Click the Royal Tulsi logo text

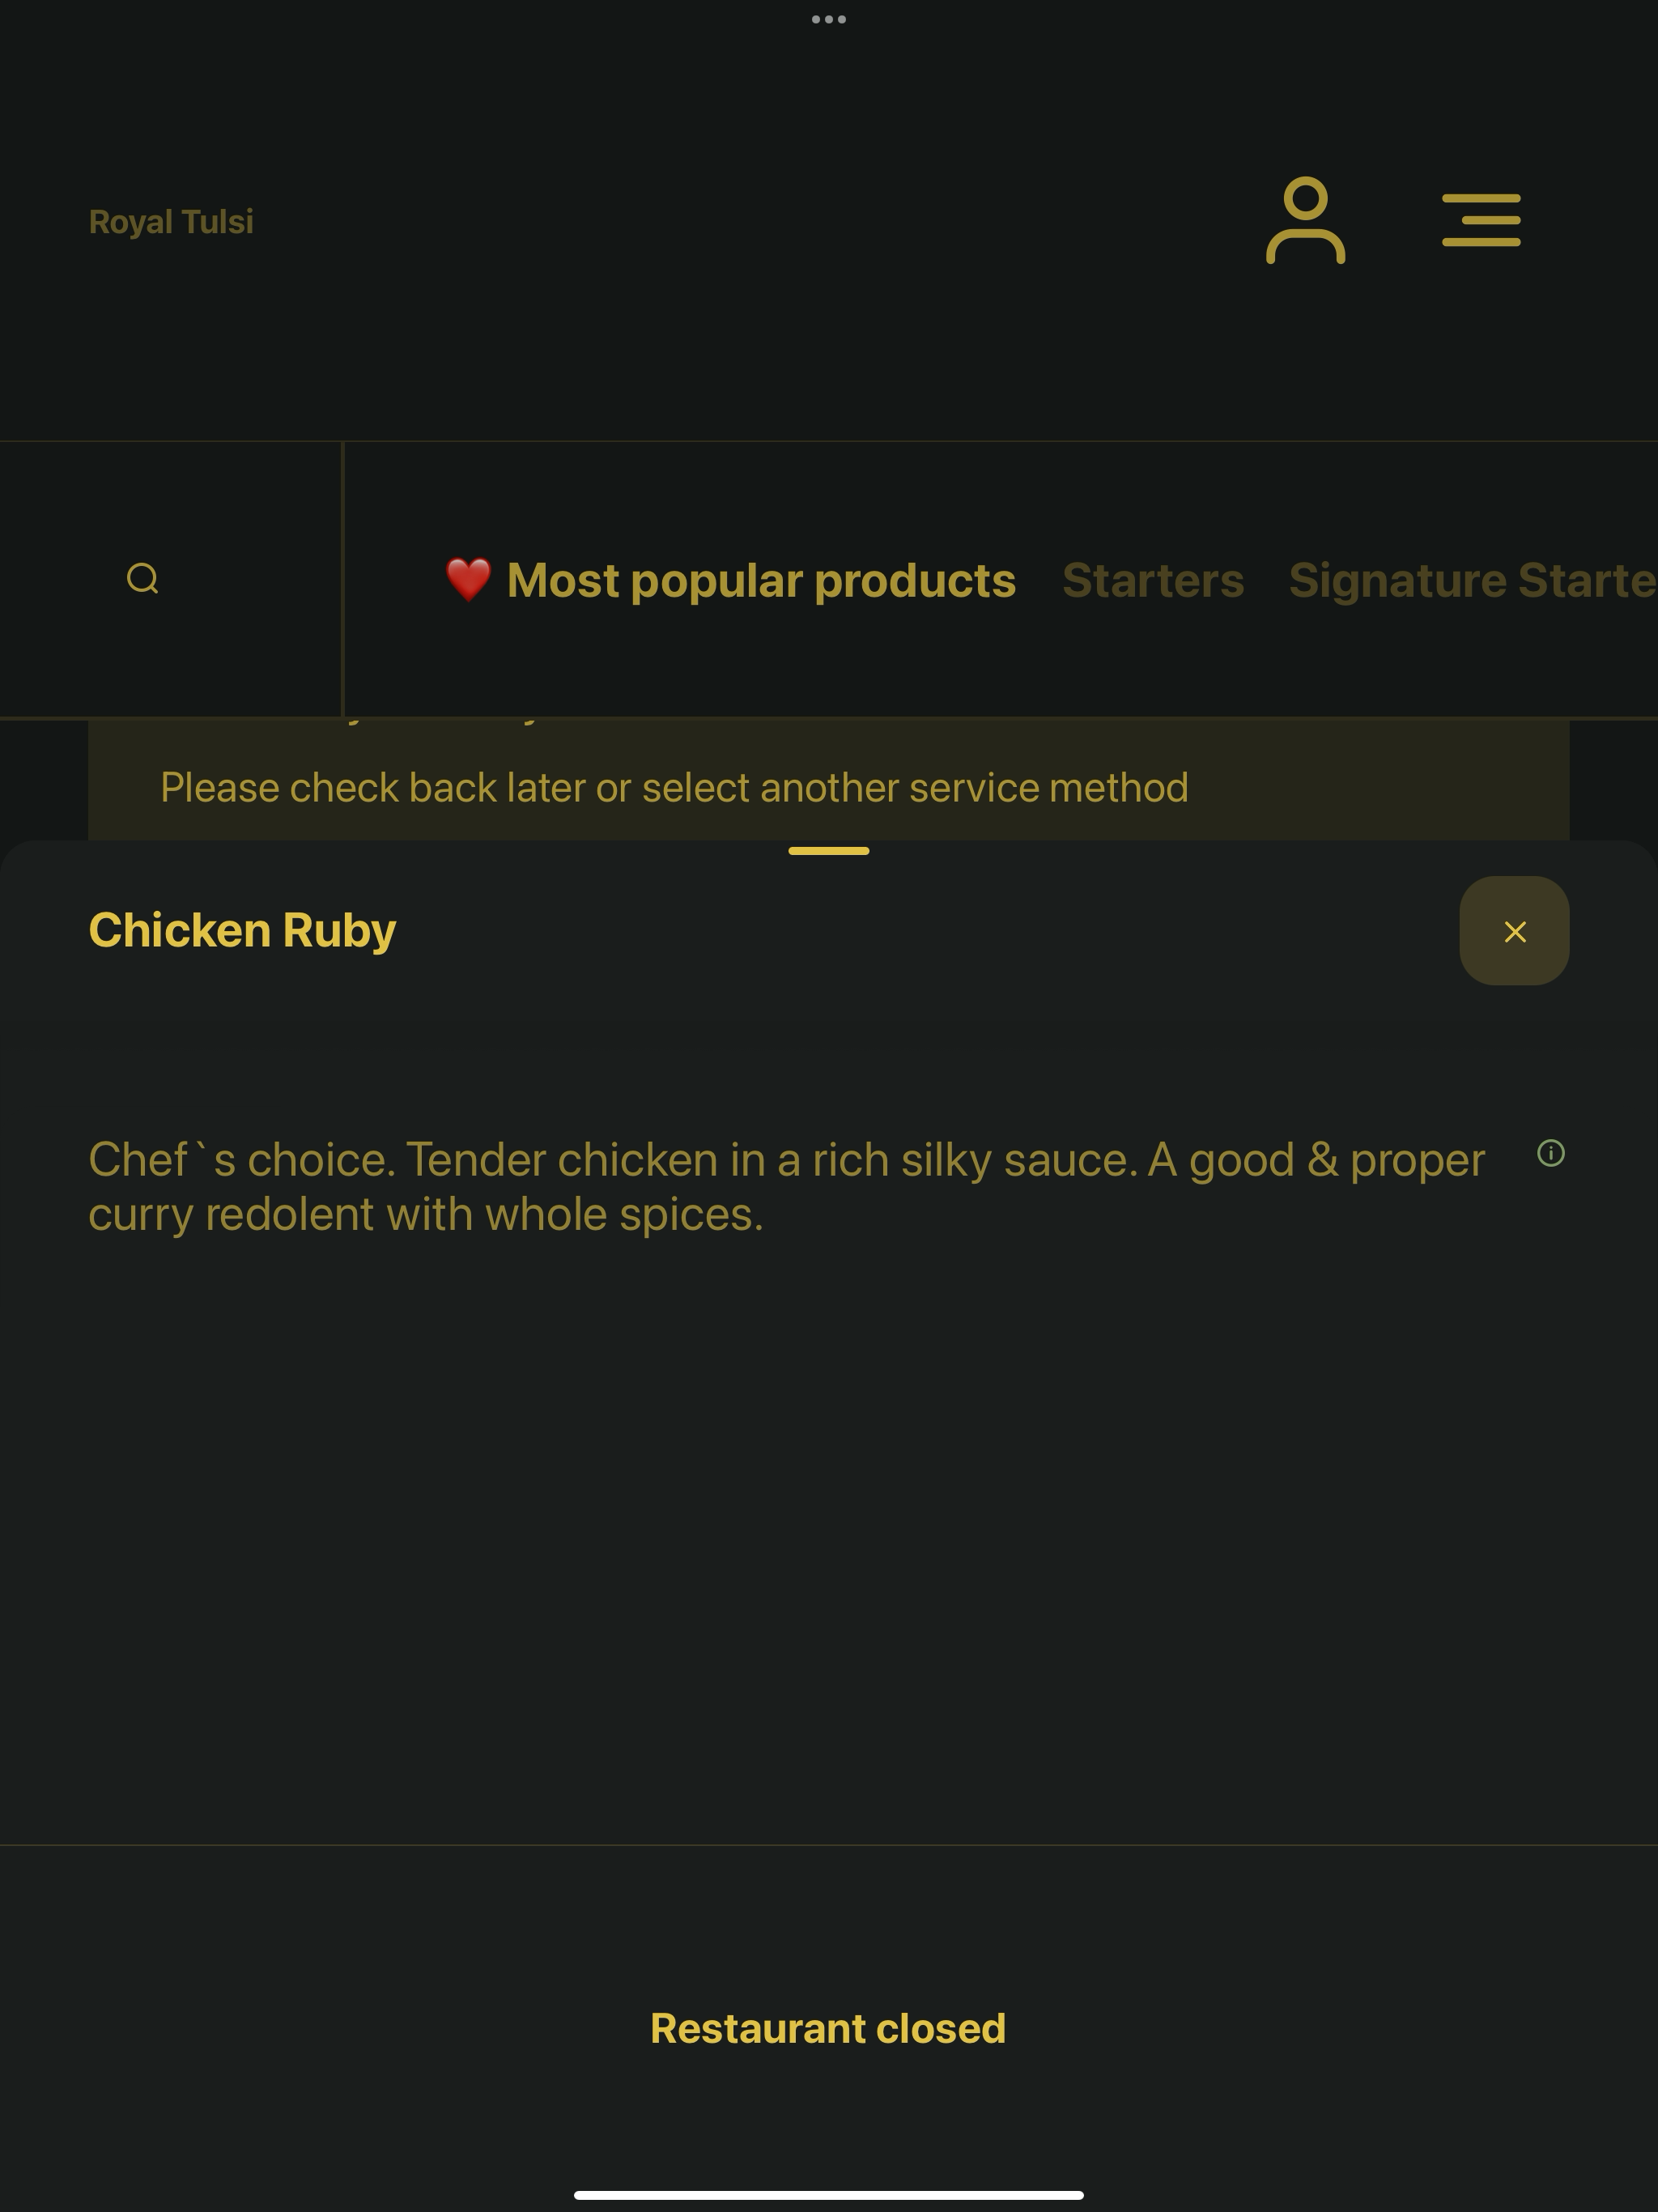[171, 222]
